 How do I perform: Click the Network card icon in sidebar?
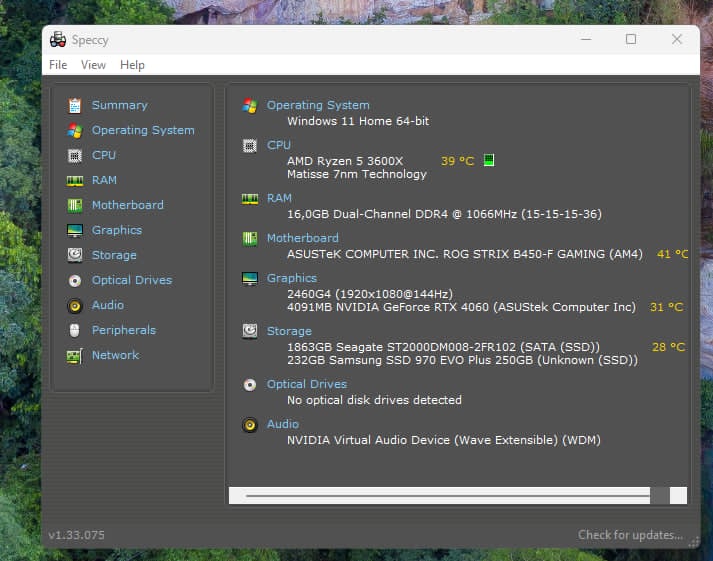(75, 356)
